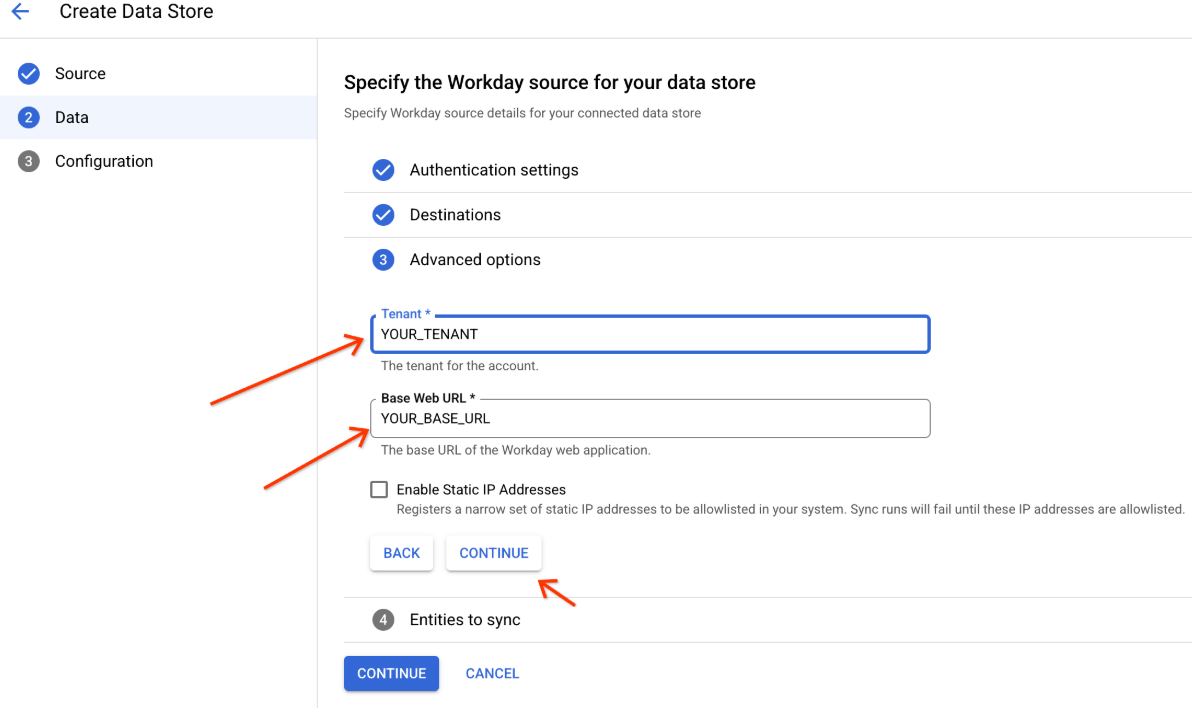1192x708 pixels.
Task: Click 'The tenant for the account.' helper text
Action: click(x=459, y=366)
